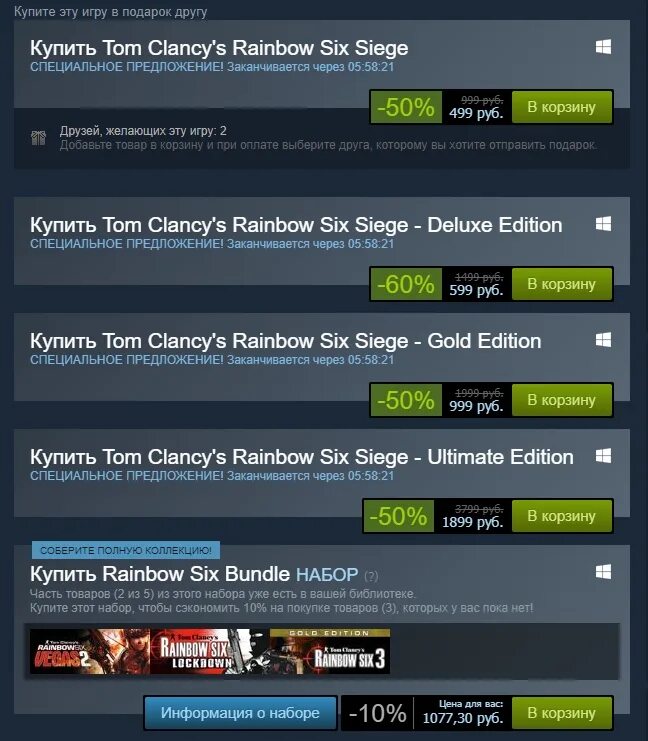Add standard Rainbow Six Siege to cart
648x741 pixels.
562,107
